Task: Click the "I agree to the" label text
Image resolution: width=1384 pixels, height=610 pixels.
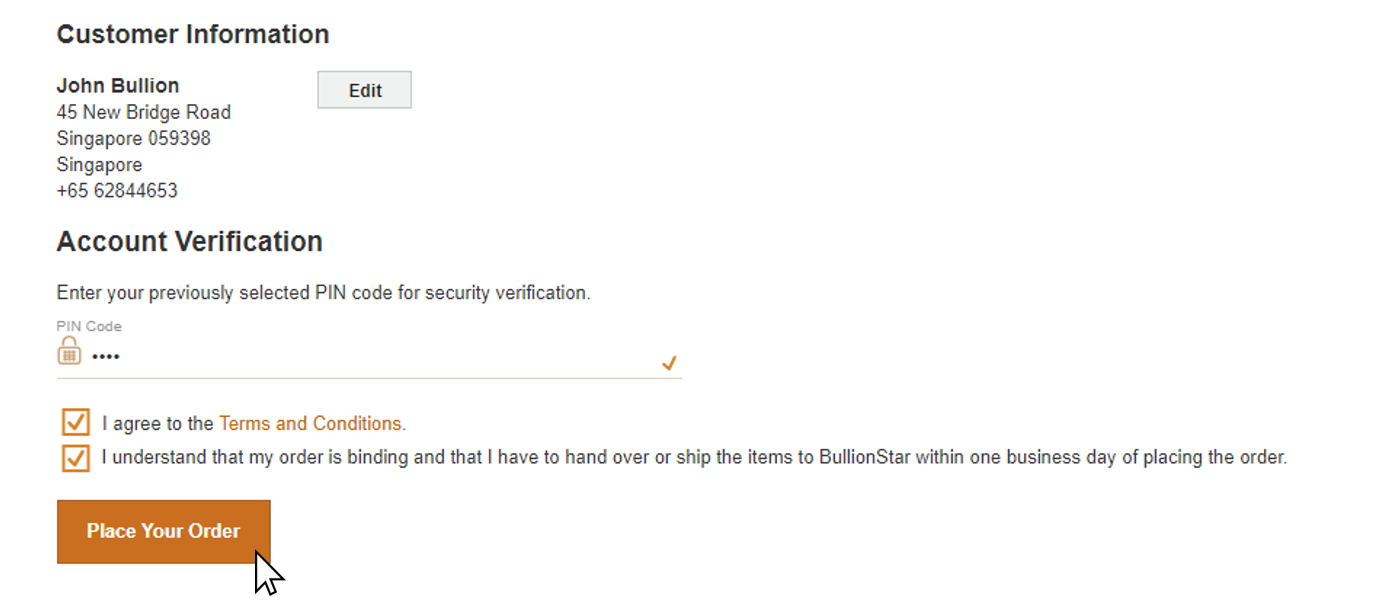Action: coord(158,423)
